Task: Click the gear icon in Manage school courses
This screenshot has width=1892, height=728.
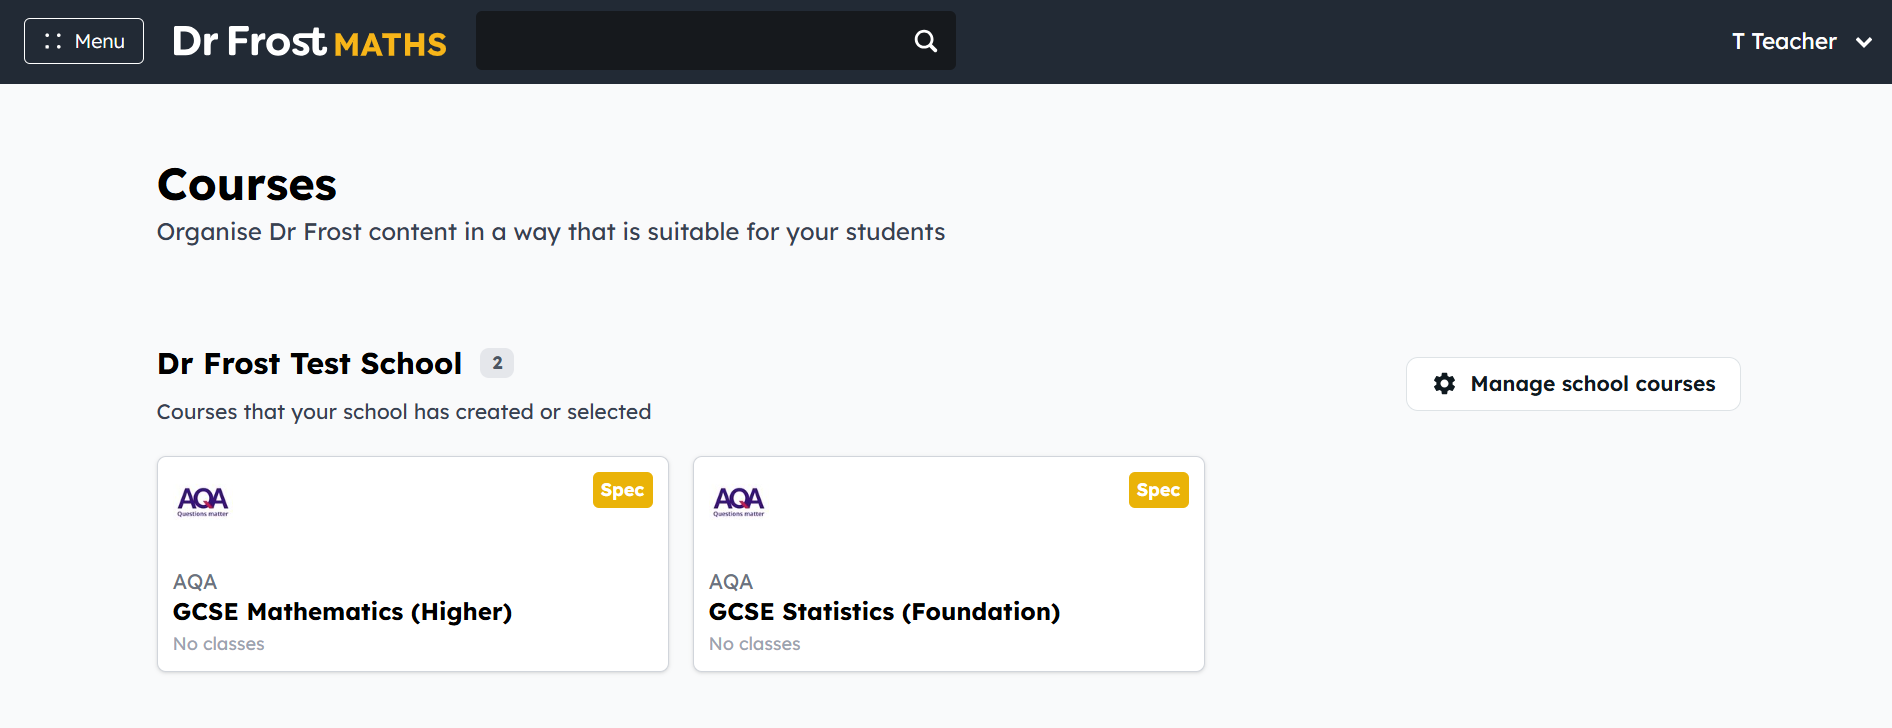Action: coord(1444,384)
